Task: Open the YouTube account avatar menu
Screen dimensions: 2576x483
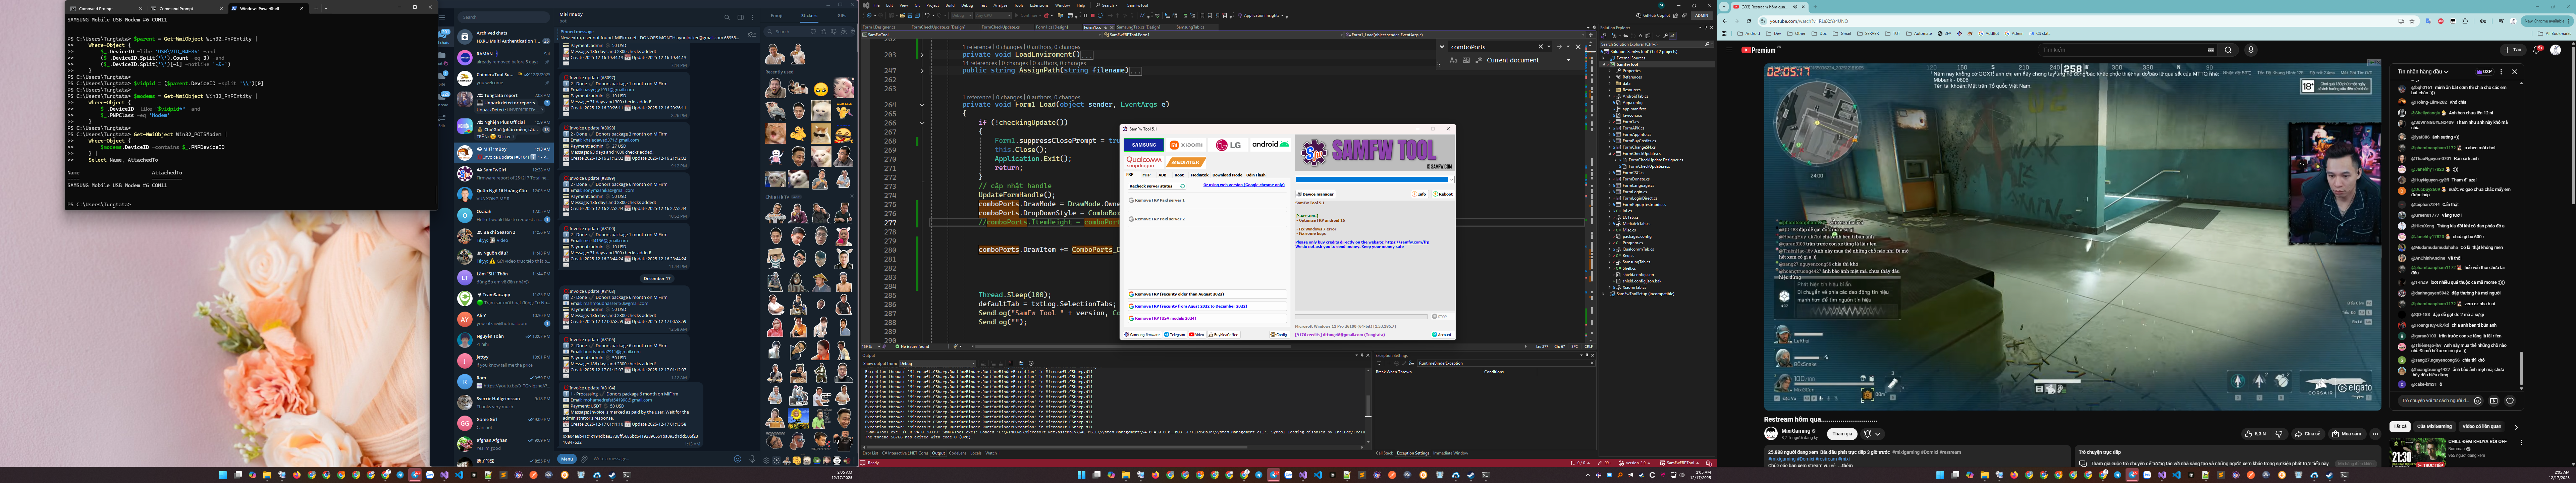Action: coord(2556,50)
